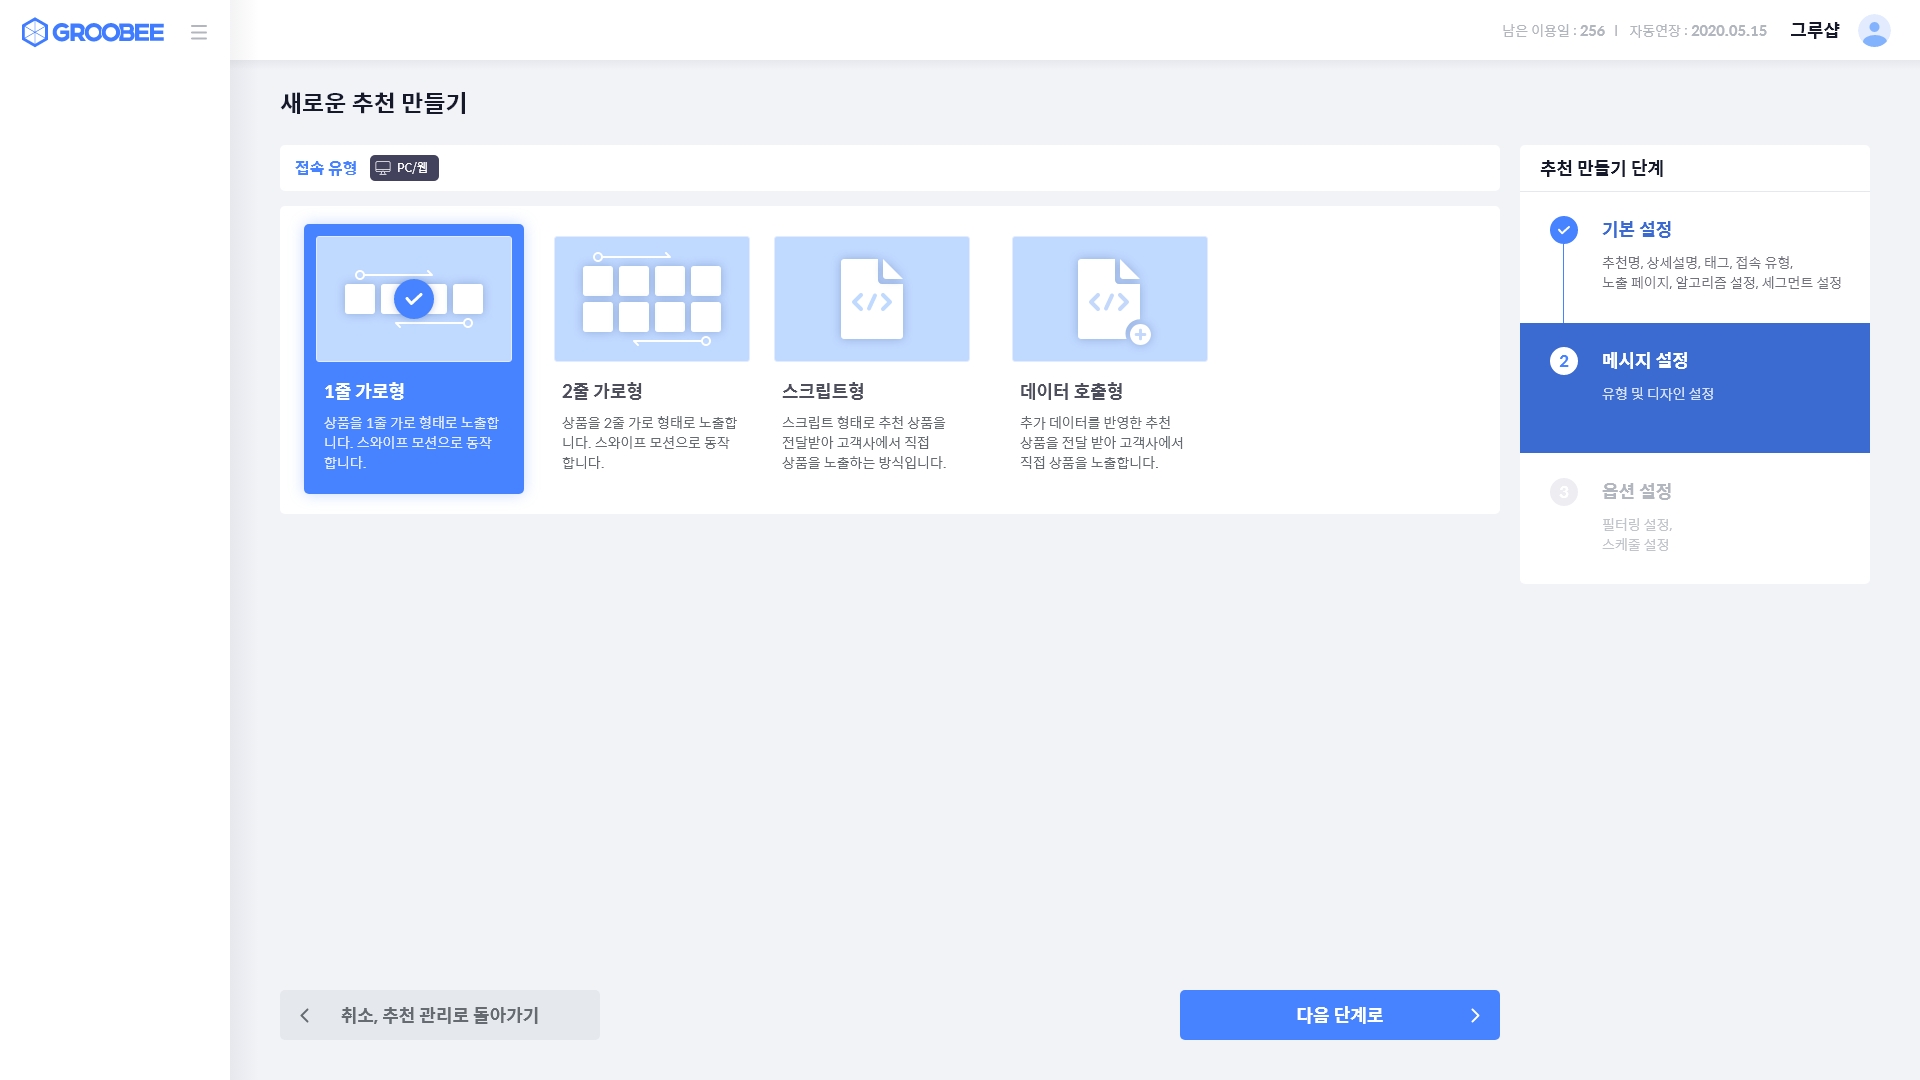Open the 옵션 설정 step
Viewport: 1920px width, 1080px height.
click(x=1636, y=491)
